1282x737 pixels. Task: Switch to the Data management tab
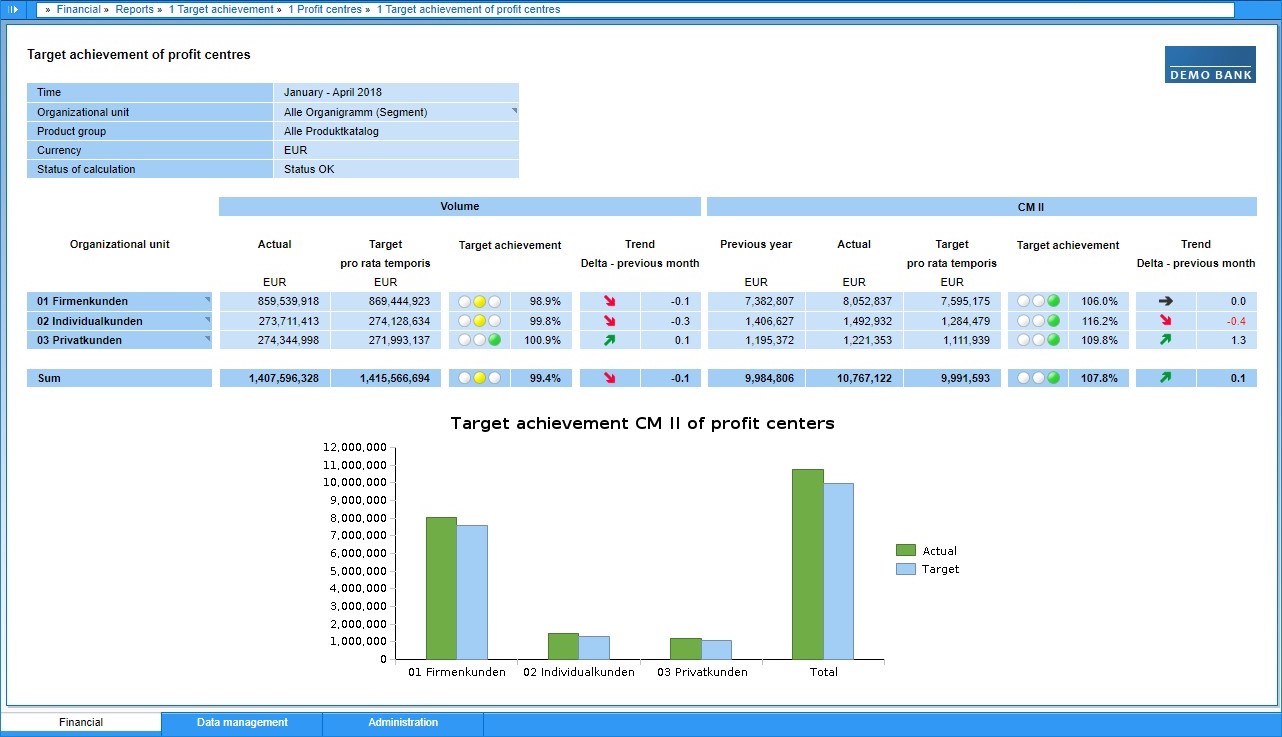click(242, 722)
